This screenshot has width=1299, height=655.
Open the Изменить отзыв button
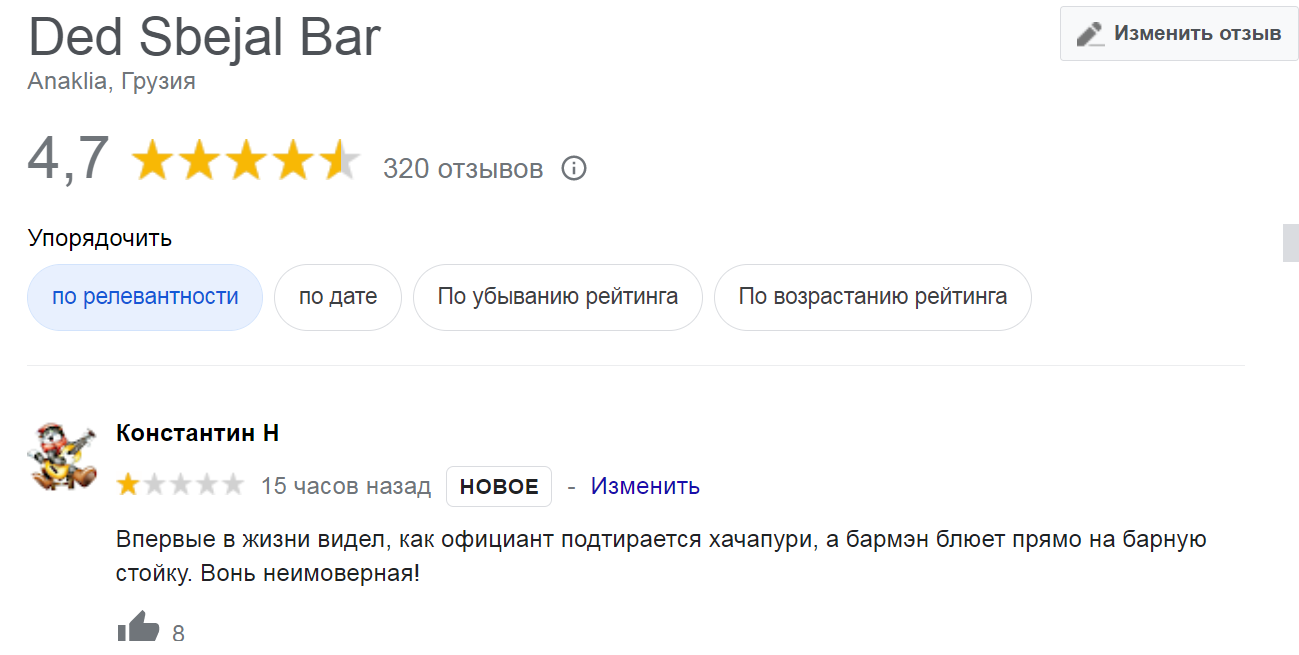point(1179,33)
